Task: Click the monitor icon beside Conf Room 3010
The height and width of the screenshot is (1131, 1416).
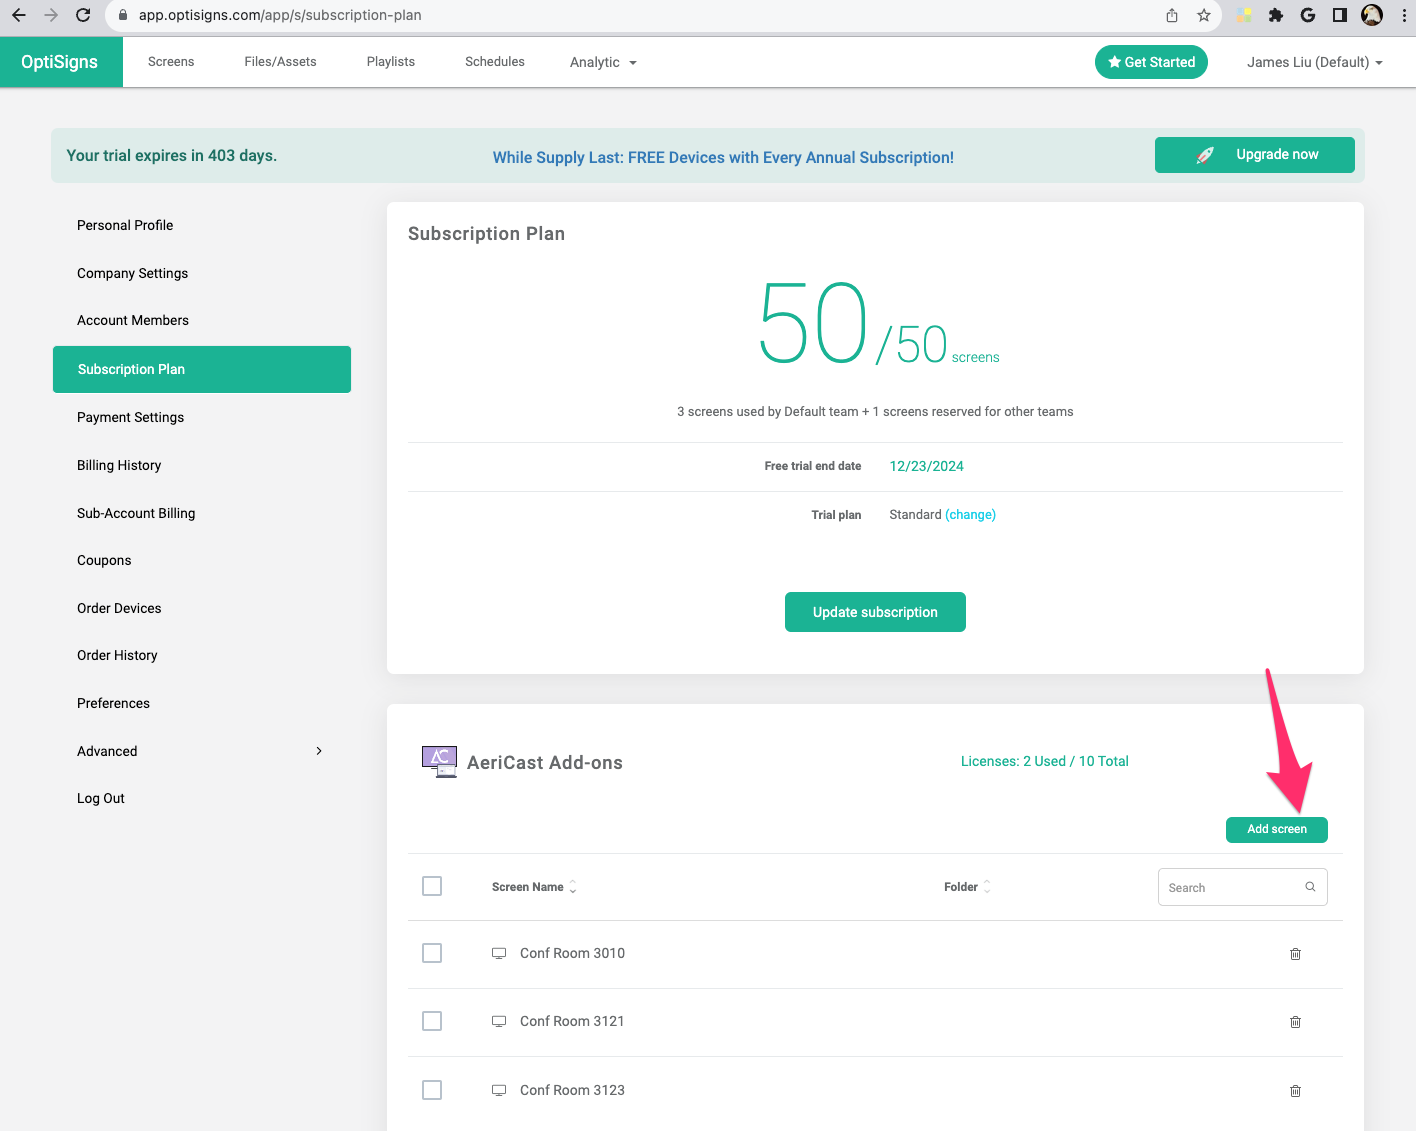Action: tap(499, 954)
